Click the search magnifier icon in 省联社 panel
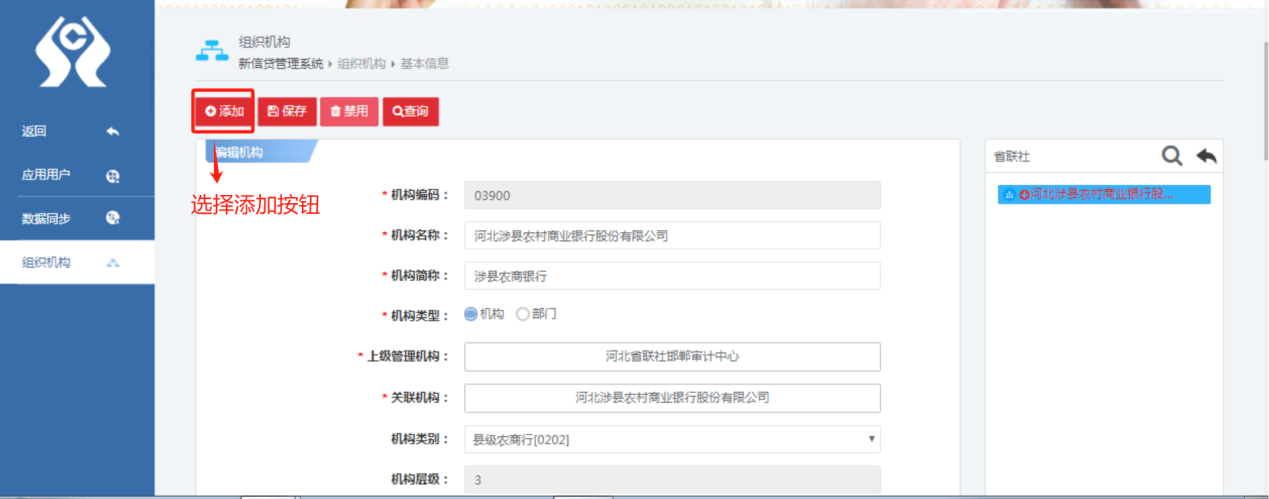 (x=1172, y=156)
